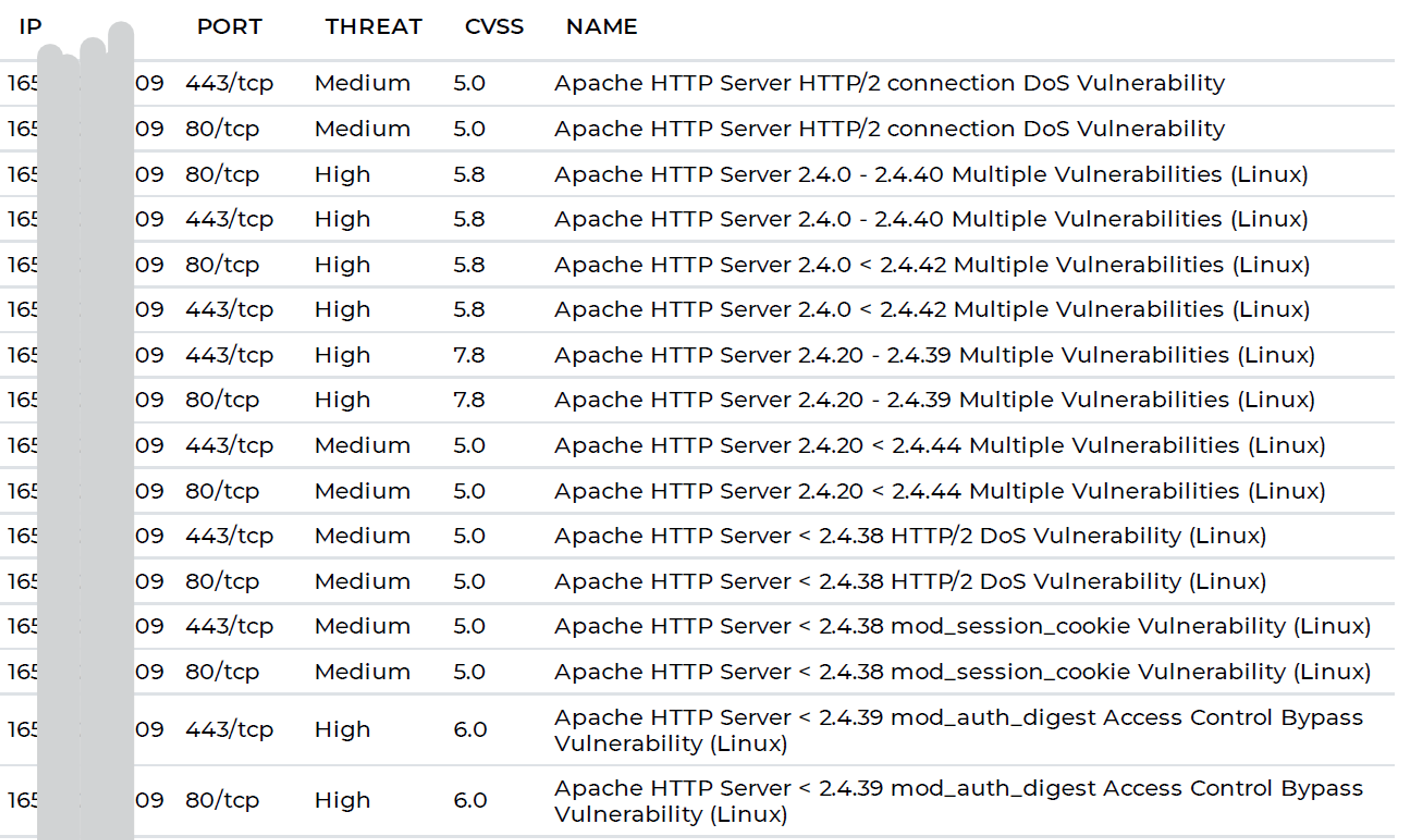Click the IP column header

[x=30, y=27]
